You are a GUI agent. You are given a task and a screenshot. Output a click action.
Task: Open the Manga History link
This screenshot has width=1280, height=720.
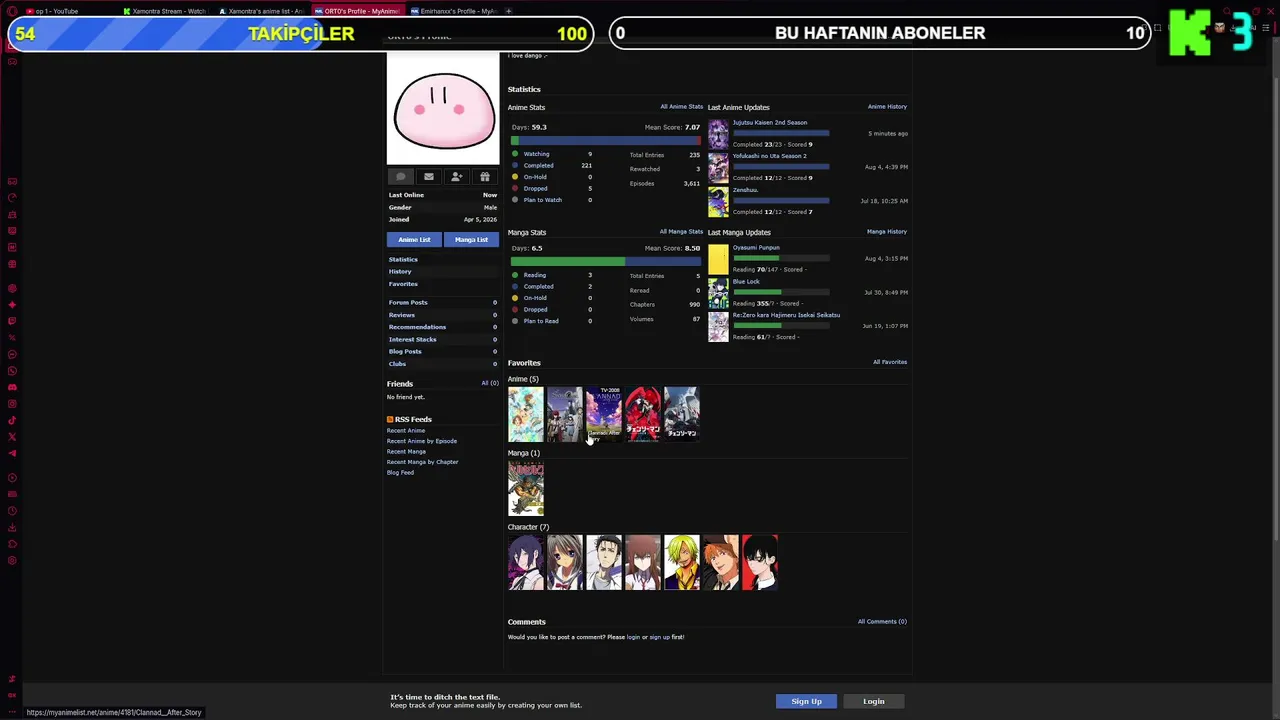(887, 232)
